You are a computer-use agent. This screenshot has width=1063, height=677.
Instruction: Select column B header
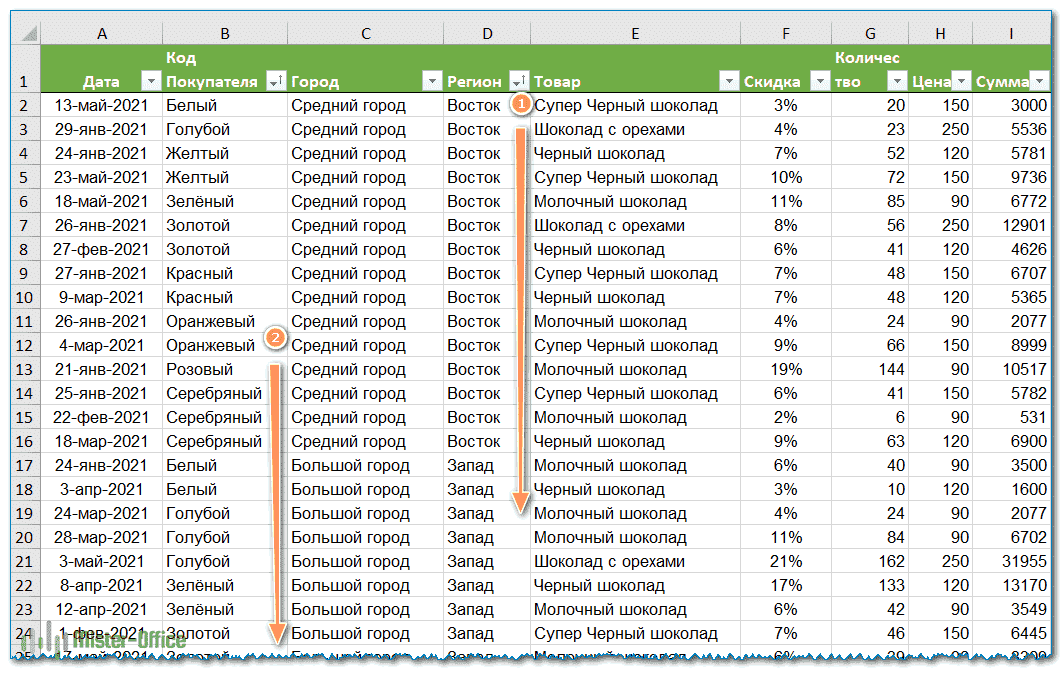click(x=224, y=34)
